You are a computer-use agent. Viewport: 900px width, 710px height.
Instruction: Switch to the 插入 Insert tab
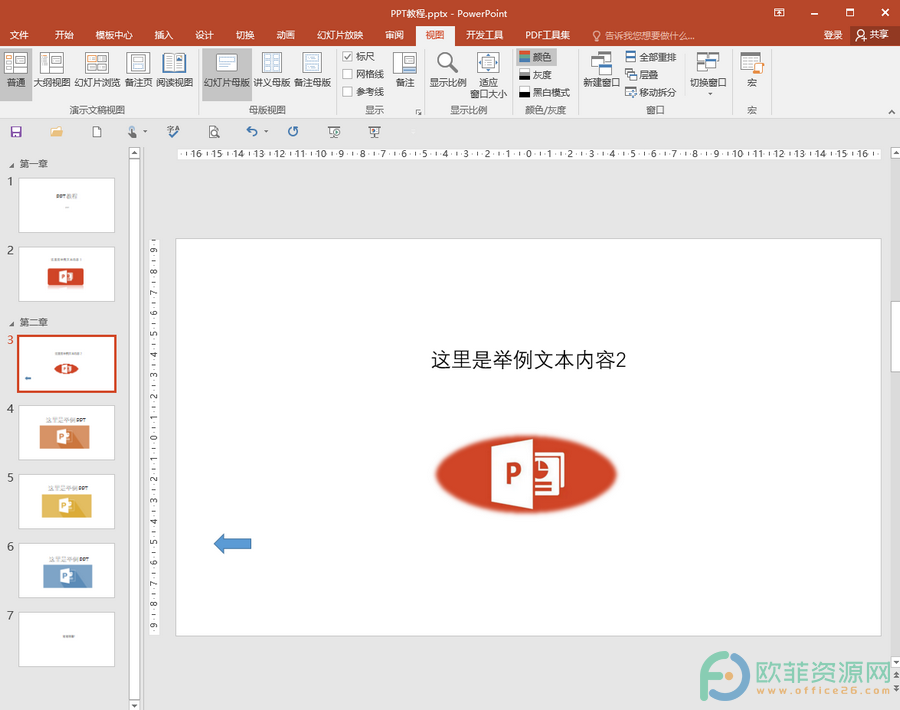pyautogui.click(x=164, y=35)
